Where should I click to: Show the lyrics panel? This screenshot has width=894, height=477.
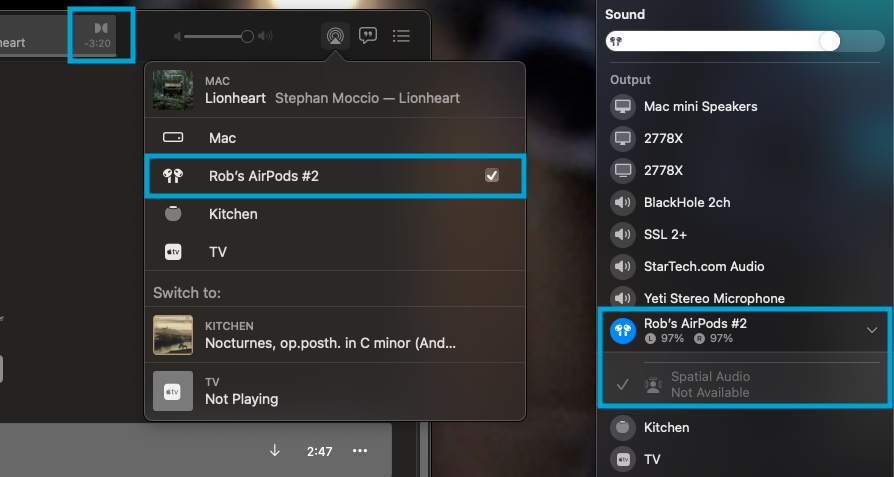coord(368,36)
